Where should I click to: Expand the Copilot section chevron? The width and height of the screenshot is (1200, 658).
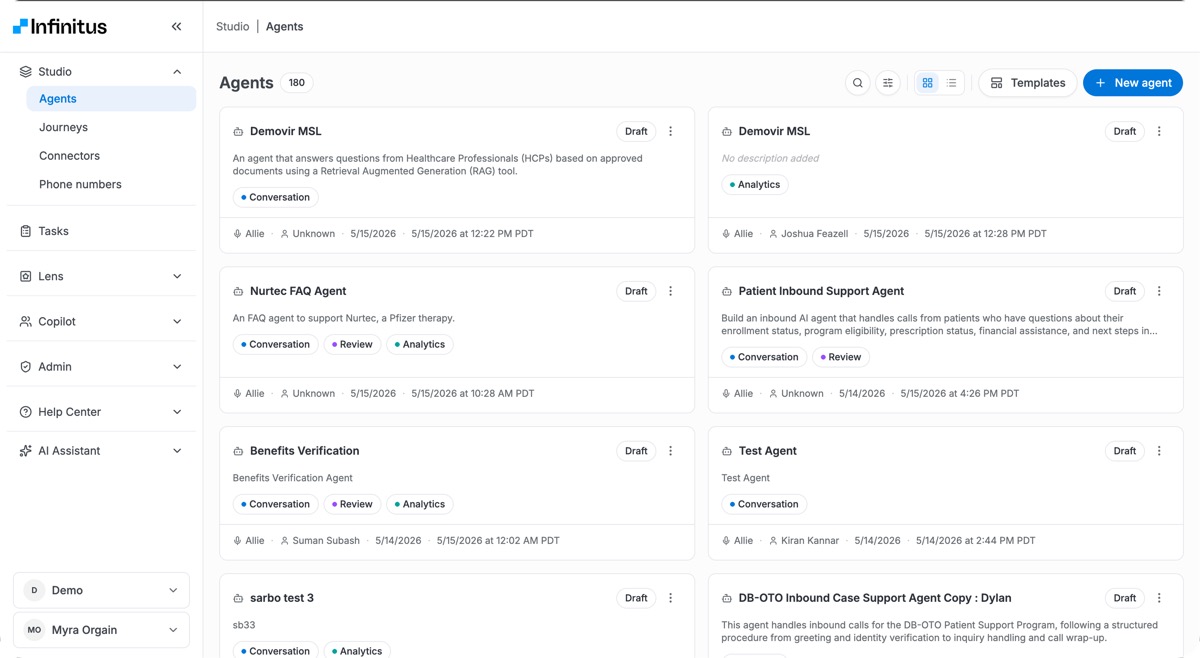(177, 322)
